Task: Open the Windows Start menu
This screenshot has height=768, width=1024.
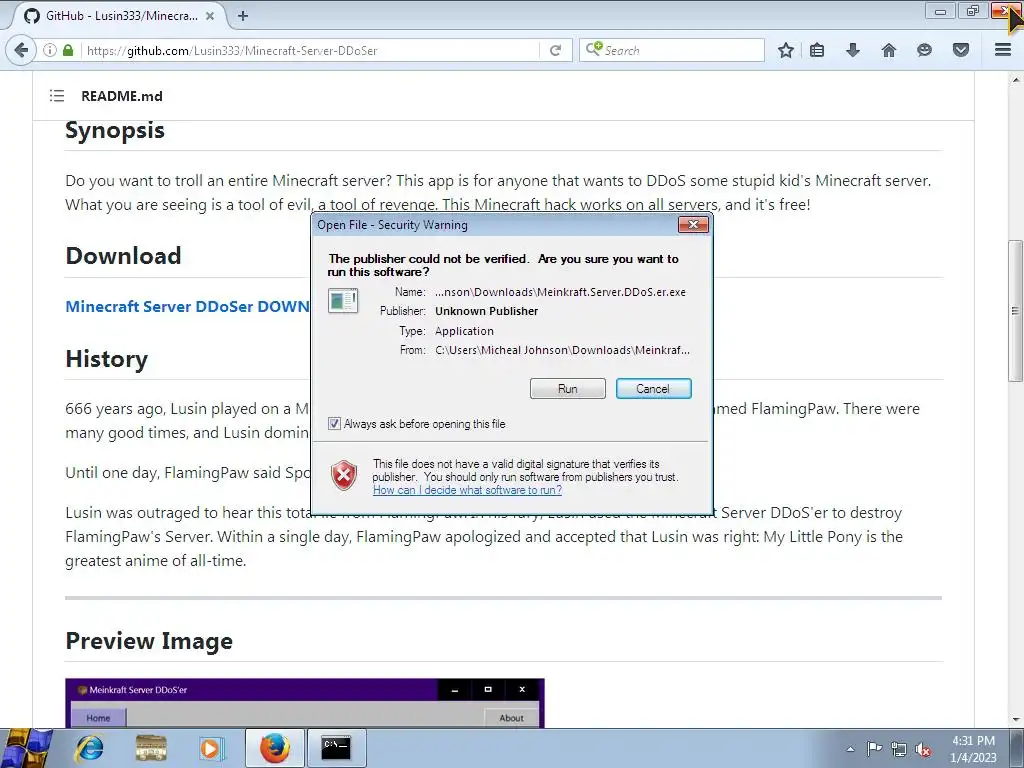Action: [x=26, y=748]
